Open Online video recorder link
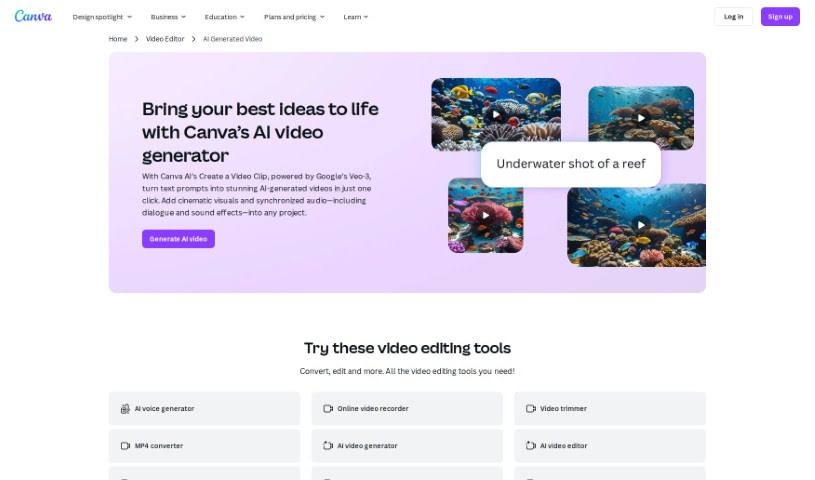 (x=407, y=409)
